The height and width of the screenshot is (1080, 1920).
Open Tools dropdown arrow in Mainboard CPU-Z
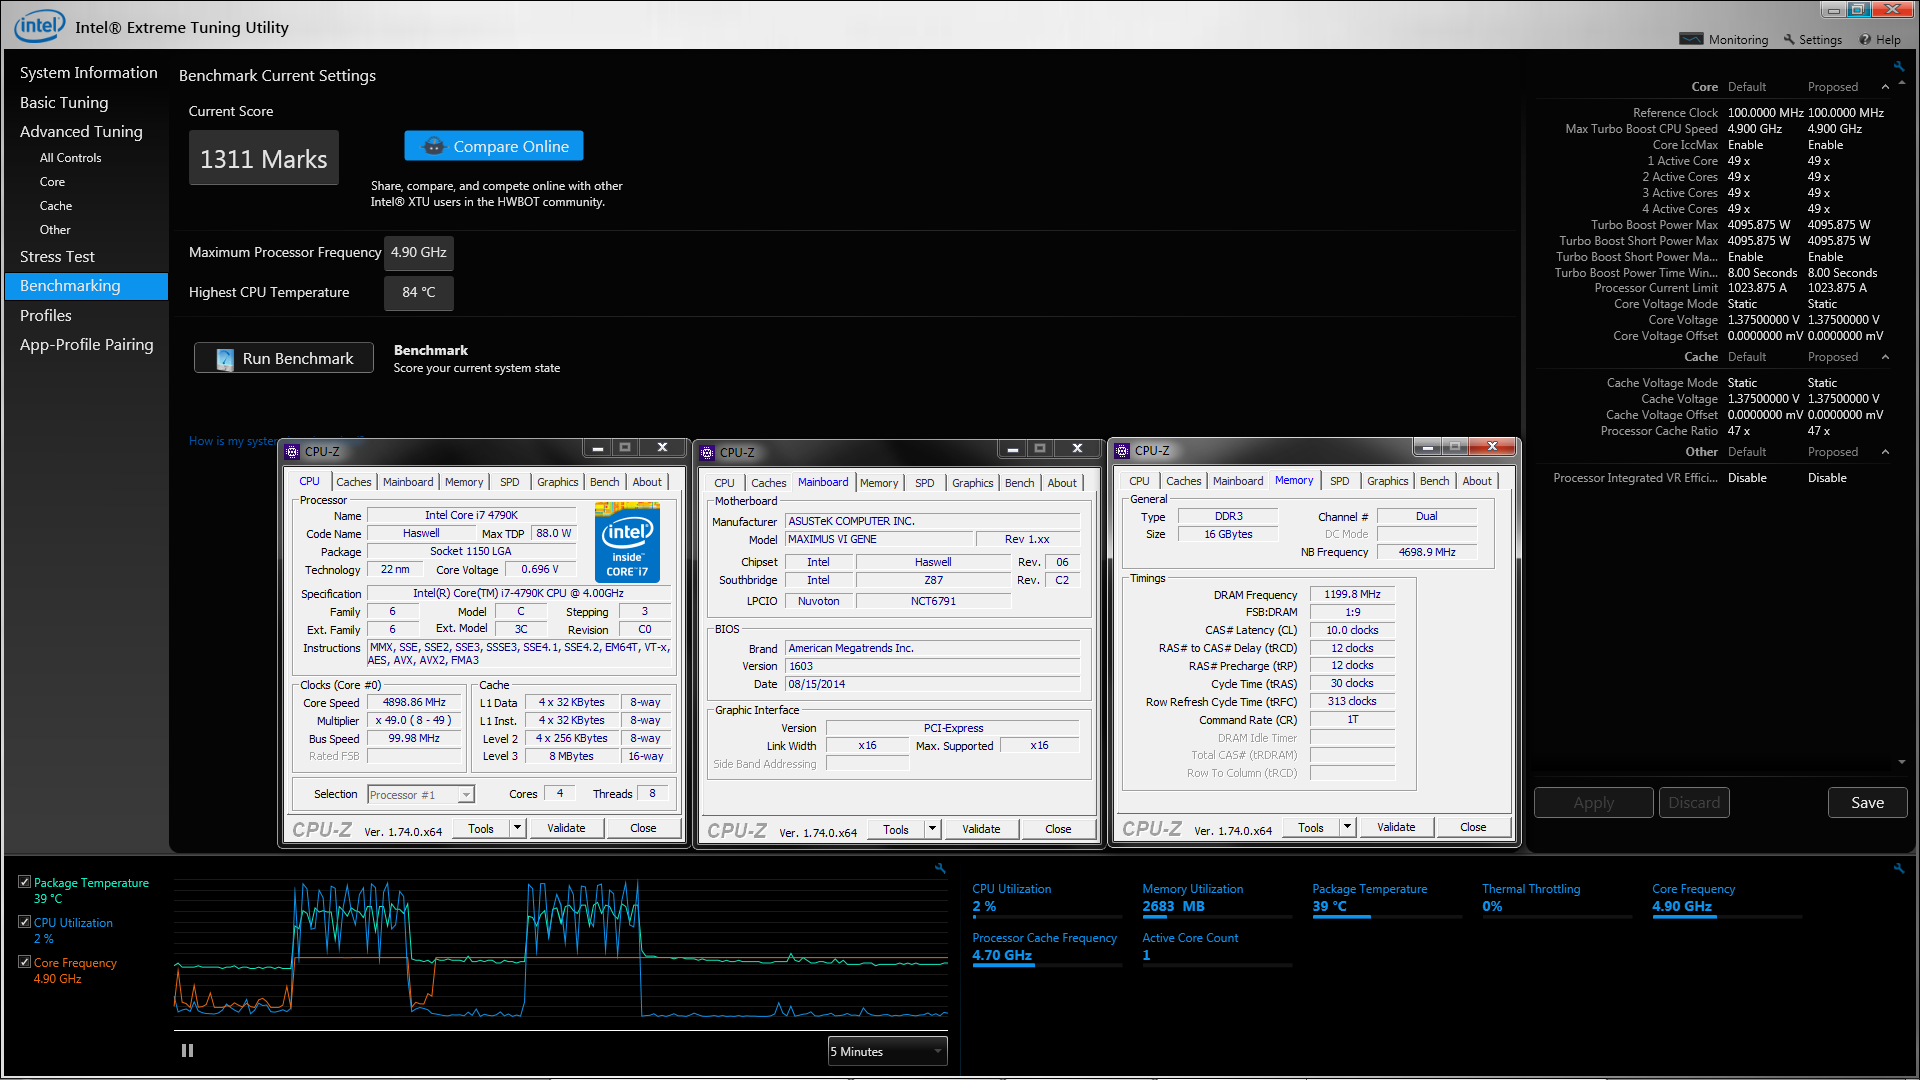(x=932, y=829)
